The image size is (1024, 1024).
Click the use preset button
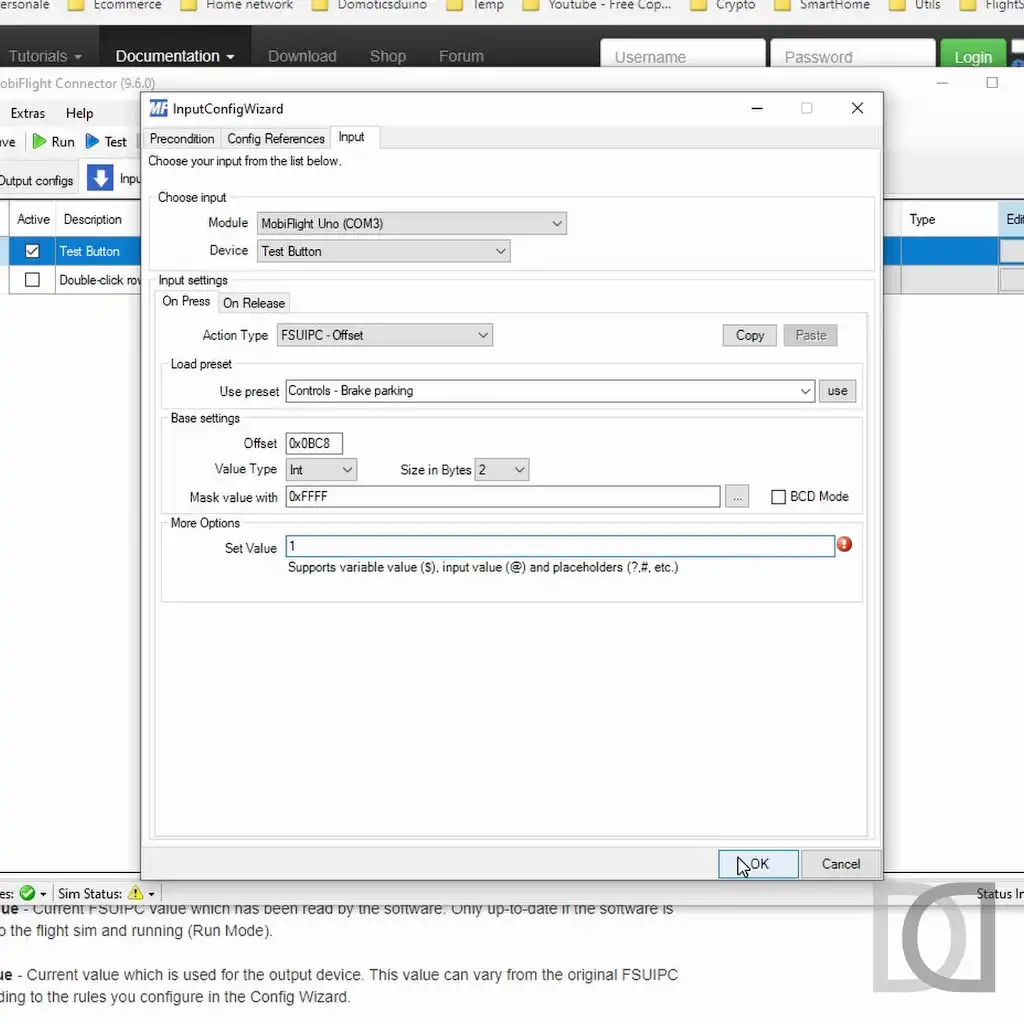[837, 391]
